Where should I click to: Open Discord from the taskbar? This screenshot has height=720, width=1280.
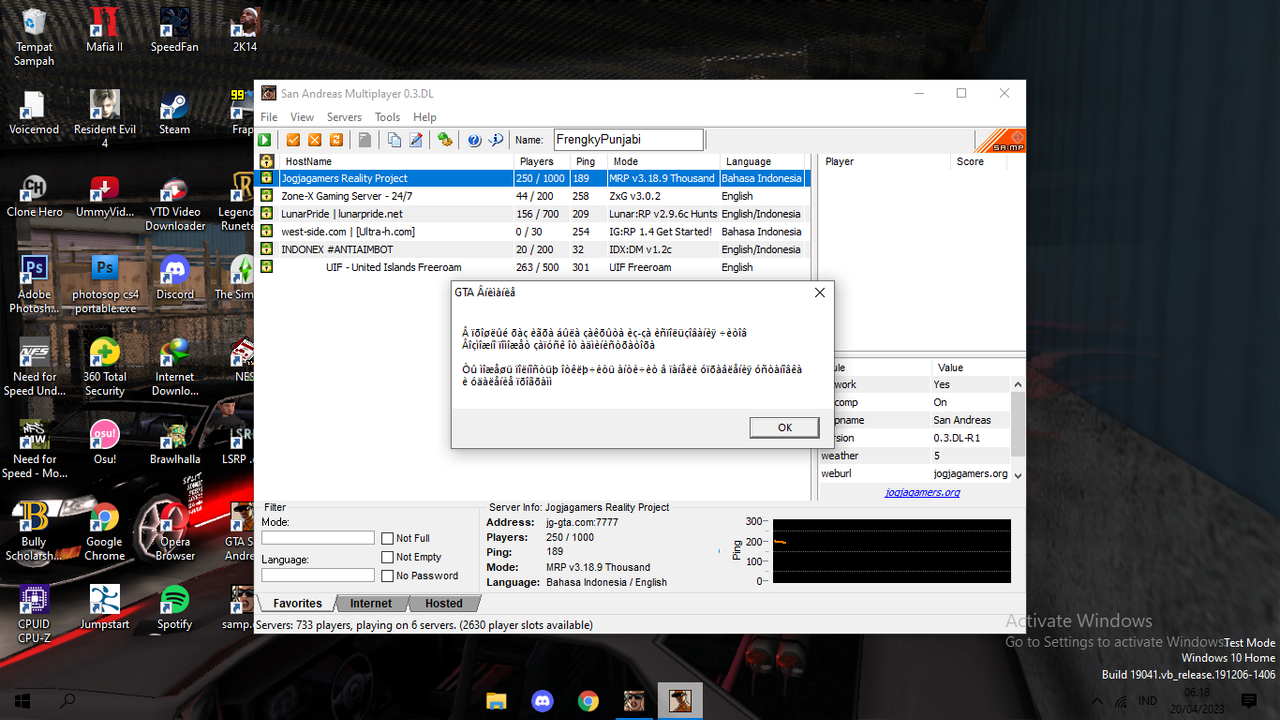pos(542,700)
